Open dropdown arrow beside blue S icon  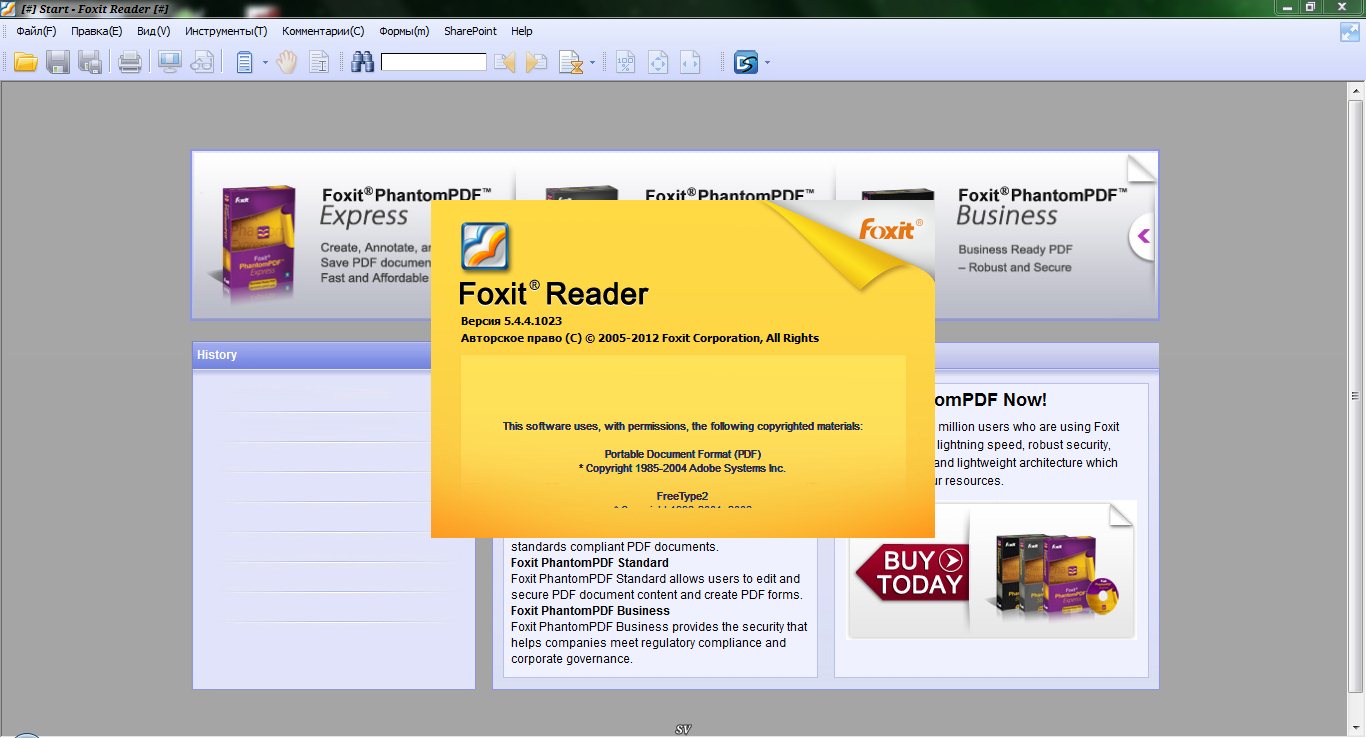[767, 63]
